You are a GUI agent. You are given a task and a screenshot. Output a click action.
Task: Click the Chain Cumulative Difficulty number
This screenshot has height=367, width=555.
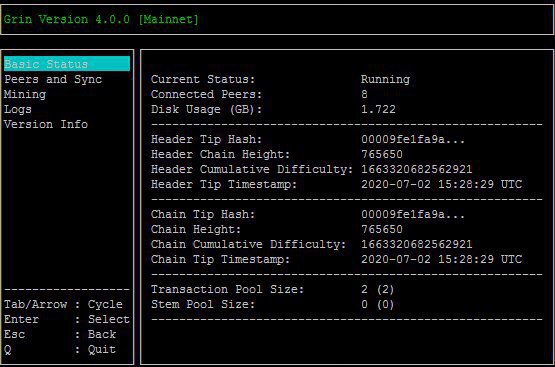[417, 244]
